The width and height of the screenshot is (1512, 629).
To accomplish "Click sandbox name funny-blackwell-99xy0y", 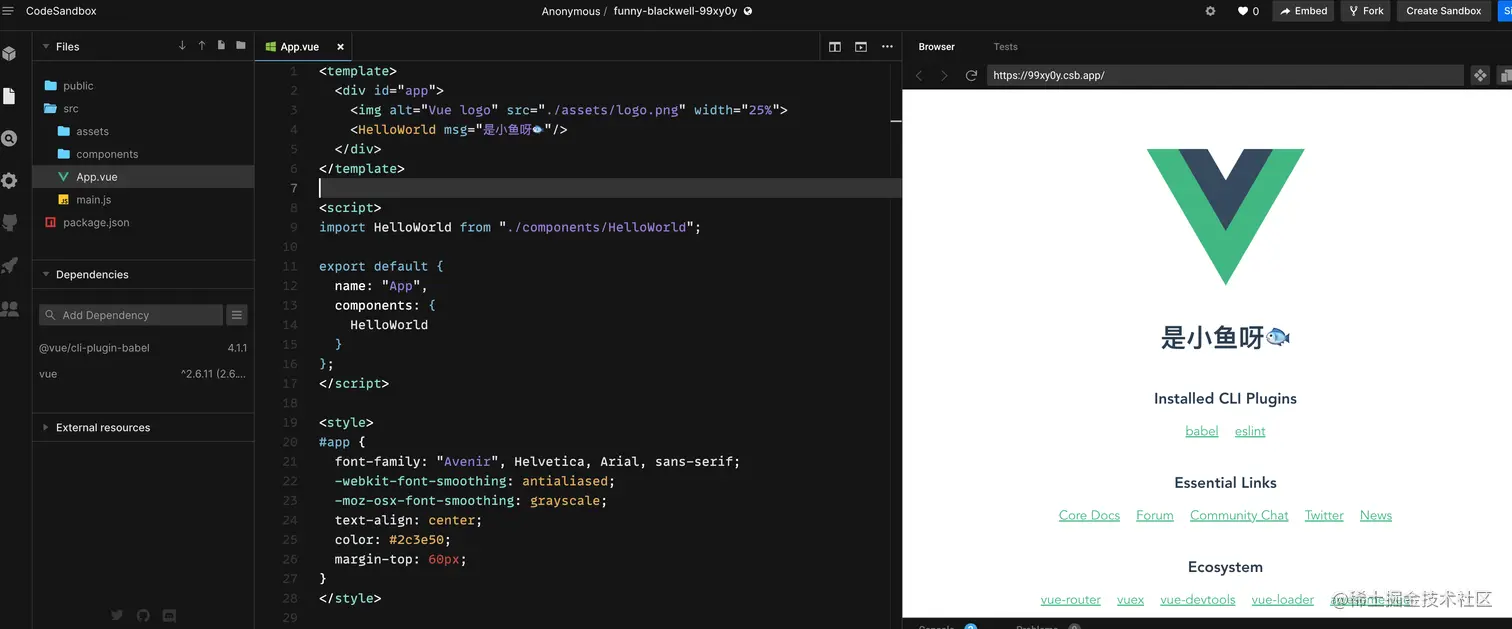I will [x=675, y=11].
